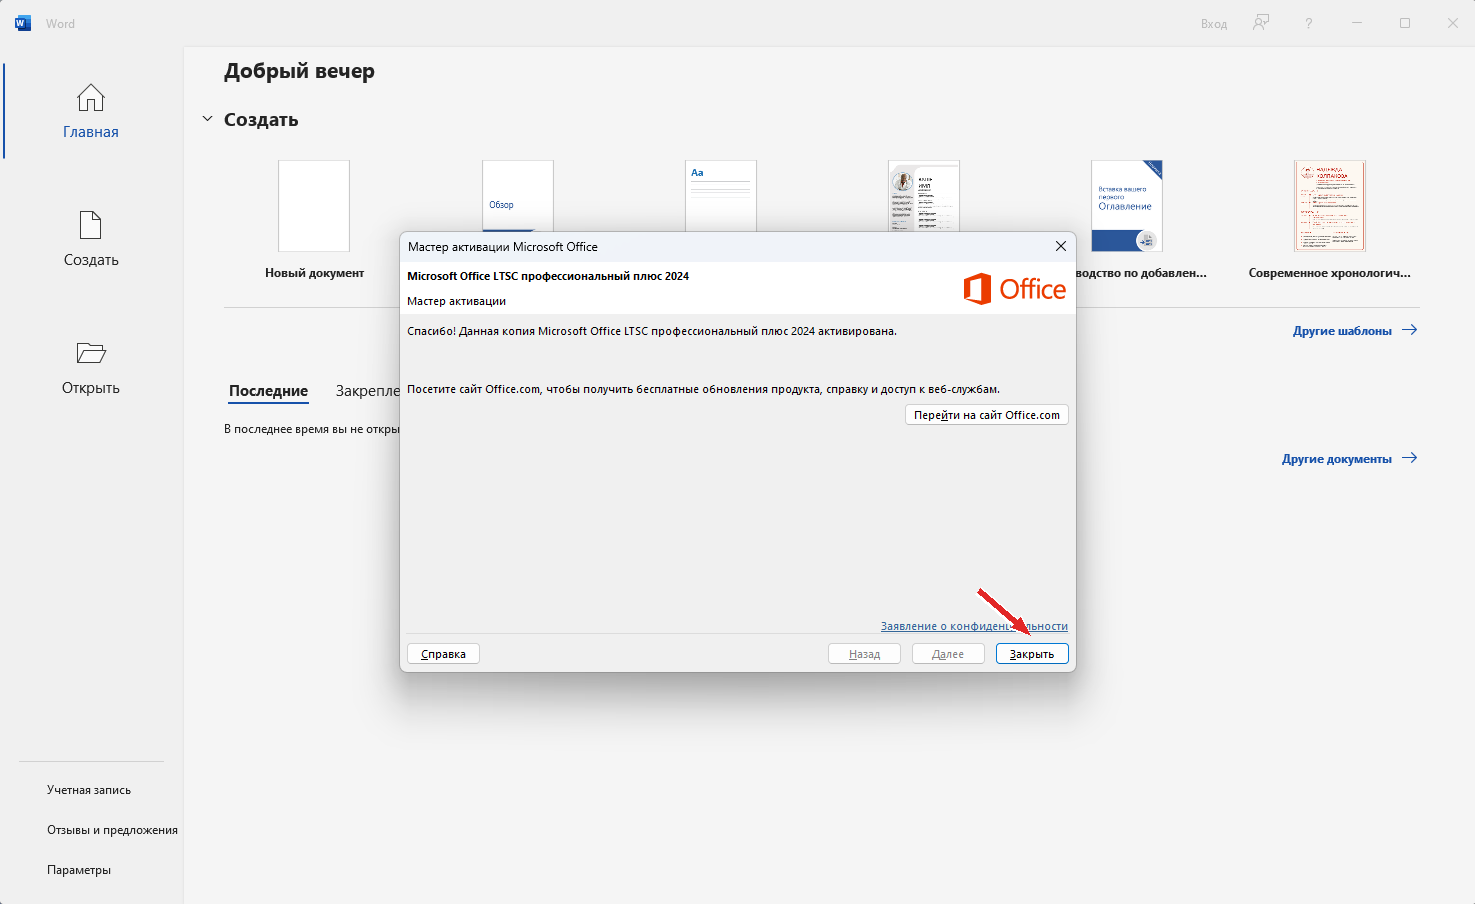Click the disabled Назад button
The width and height of the screenshot is (1475, 904).
(864, 654)
